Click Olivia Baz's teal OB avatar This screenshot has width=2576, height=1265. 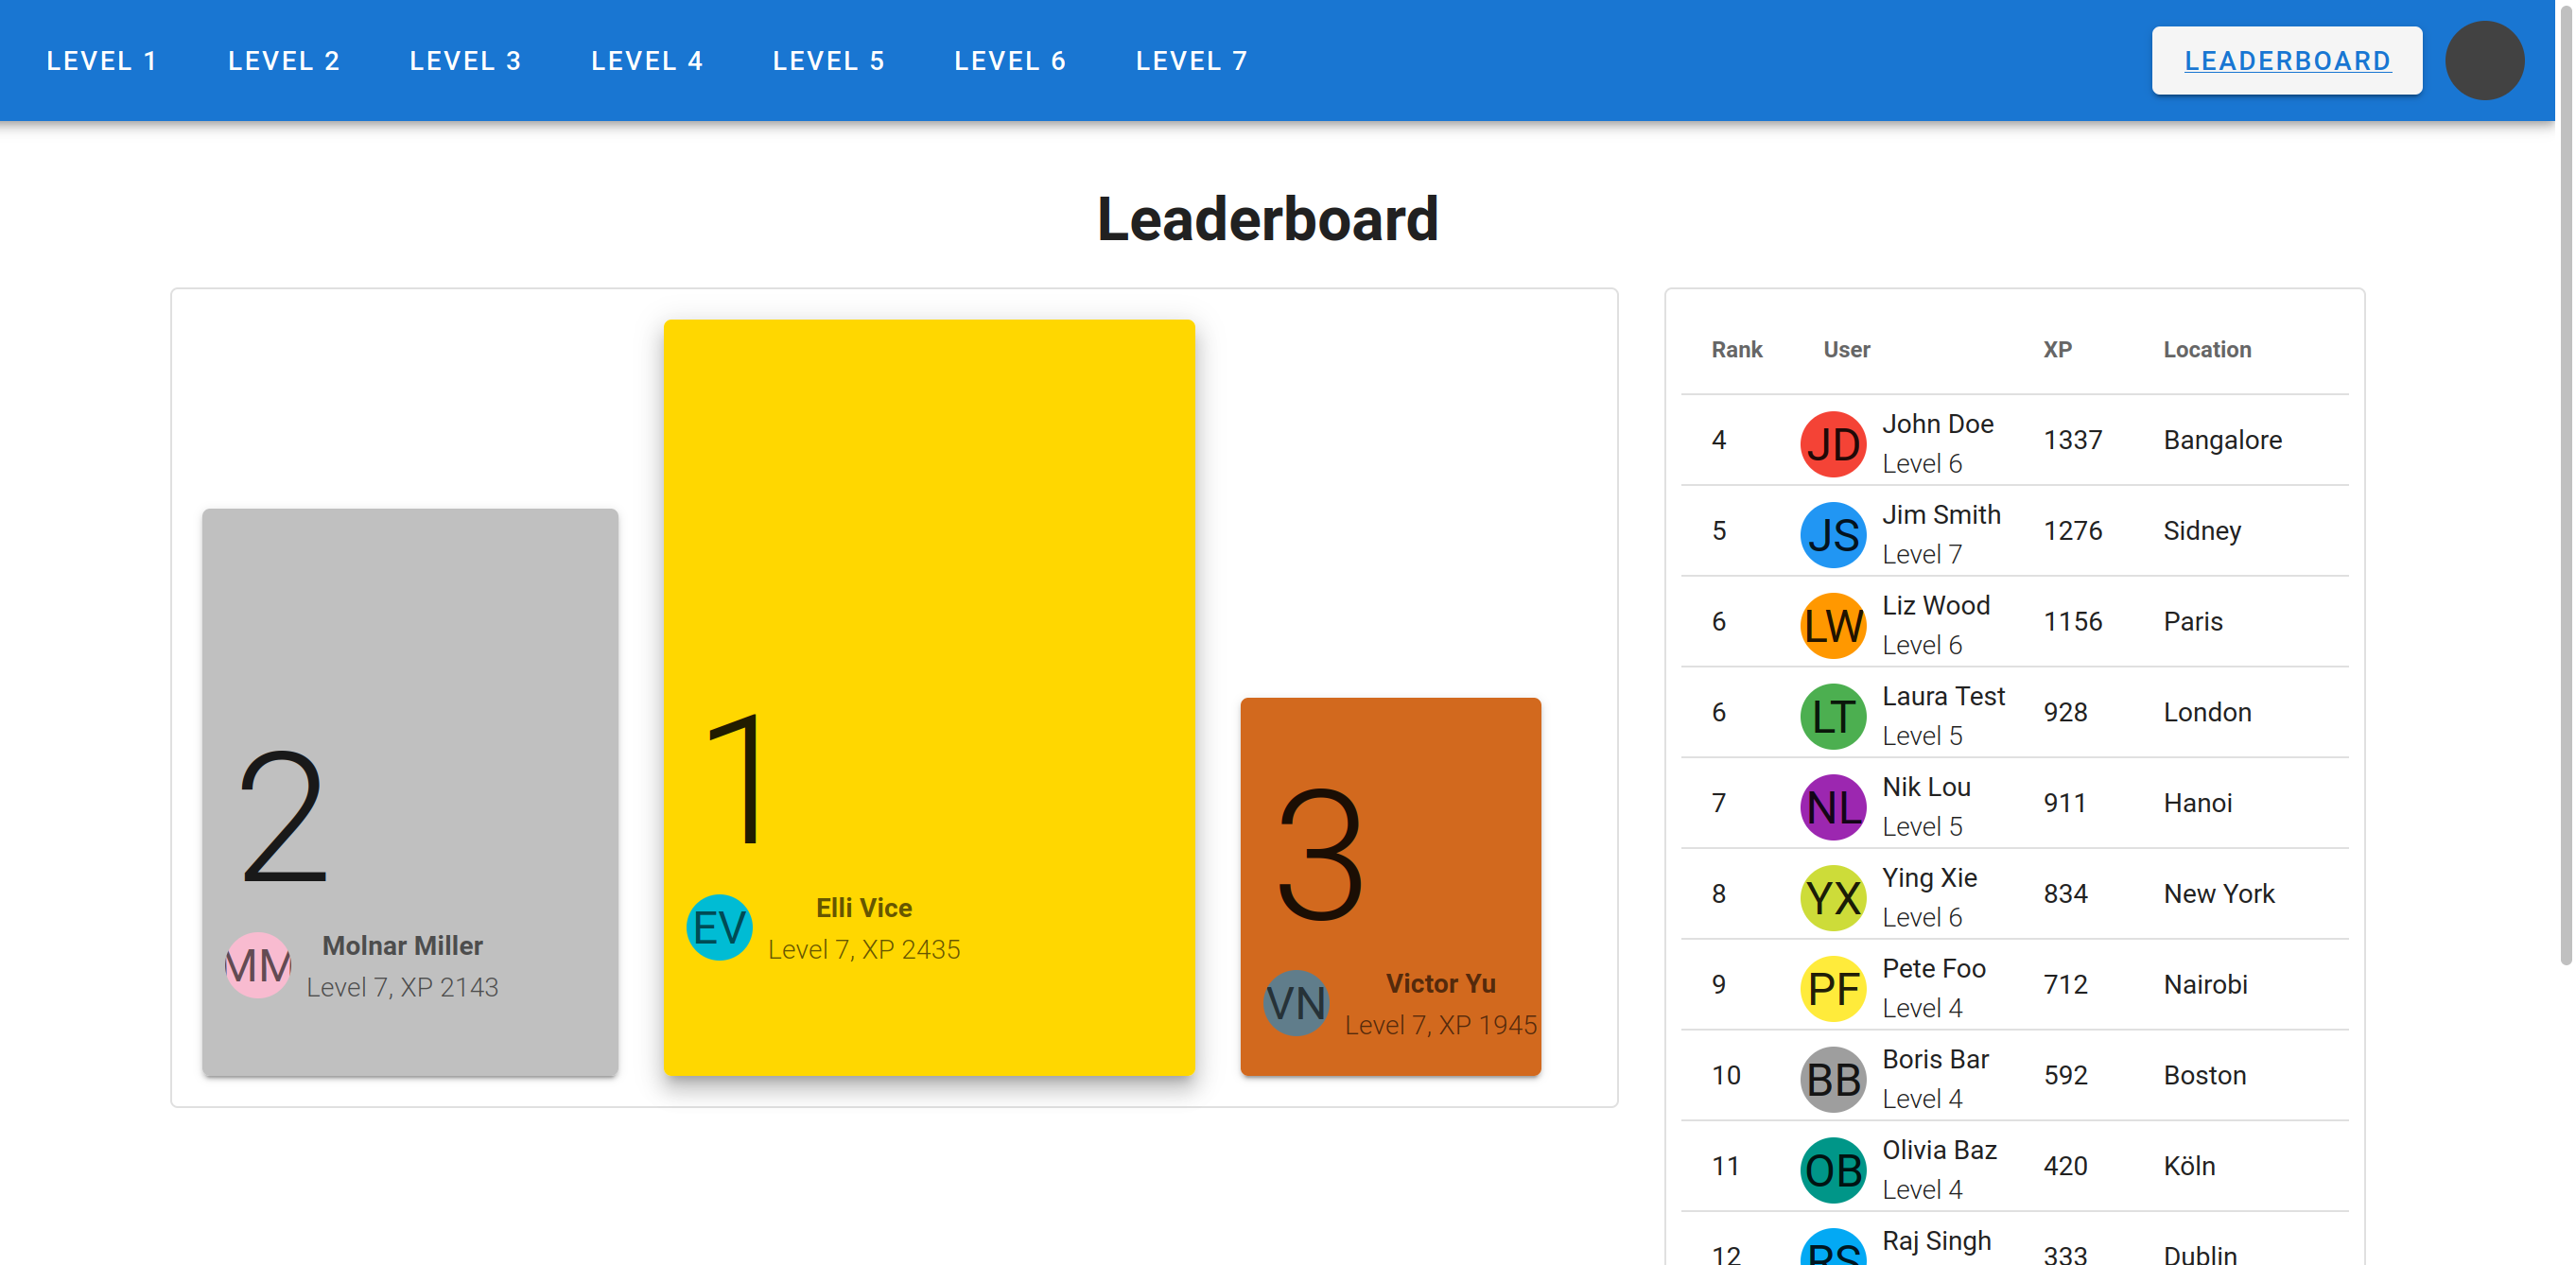click(1832, 1169)
